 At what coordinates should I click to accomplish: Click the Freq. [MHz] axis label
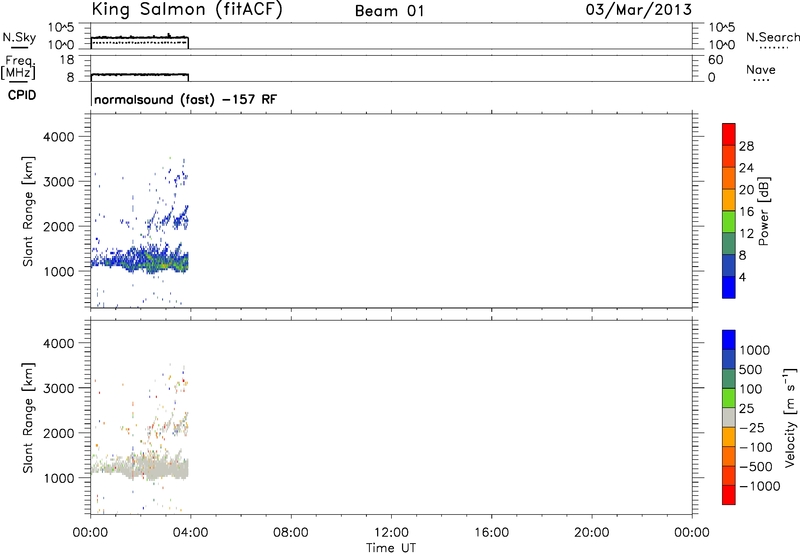coord(18,68)
